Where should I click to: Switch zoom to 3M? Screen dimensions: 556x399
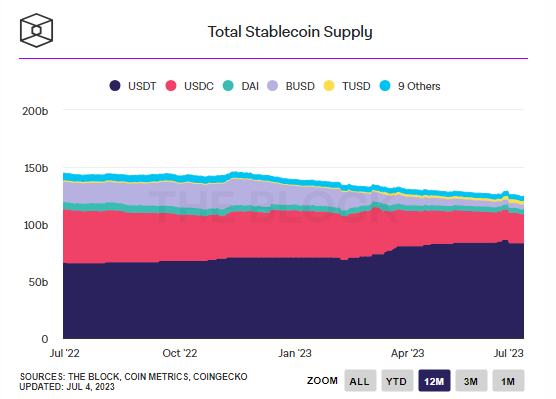coord(471,381)
